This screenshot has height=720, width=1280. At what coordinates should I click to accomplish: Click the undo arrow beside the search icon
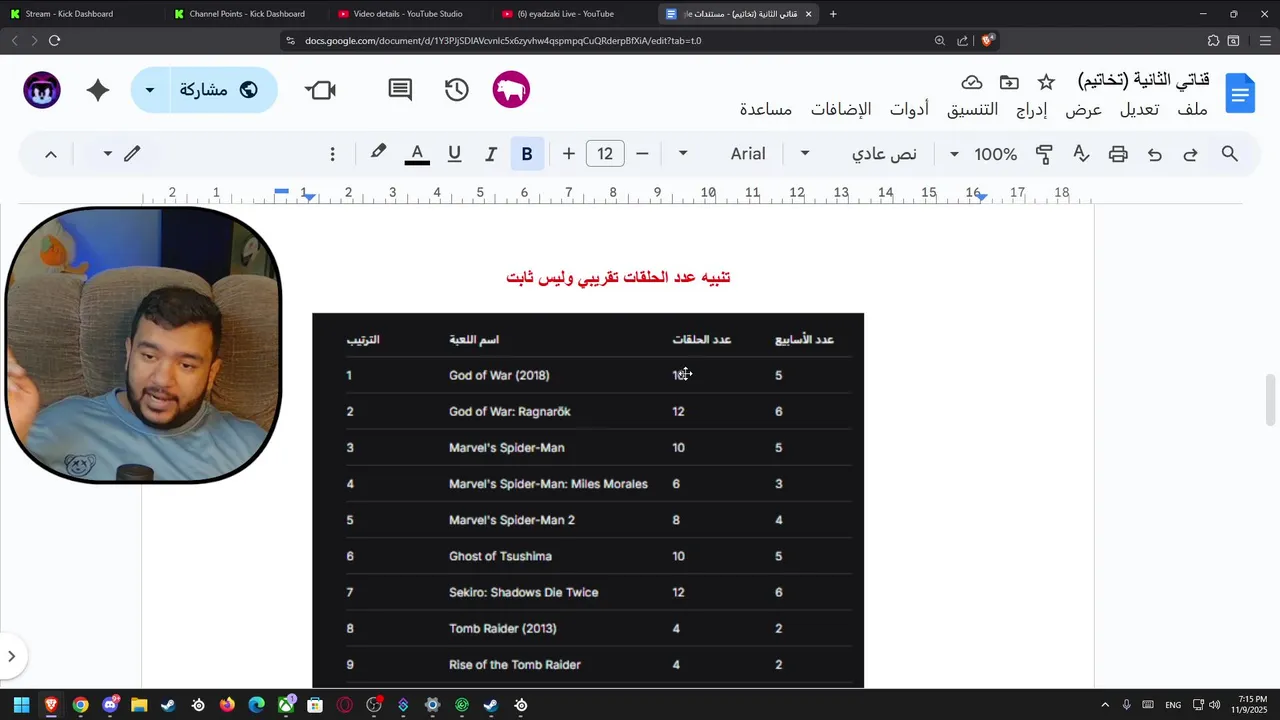tap(1190, 154)
